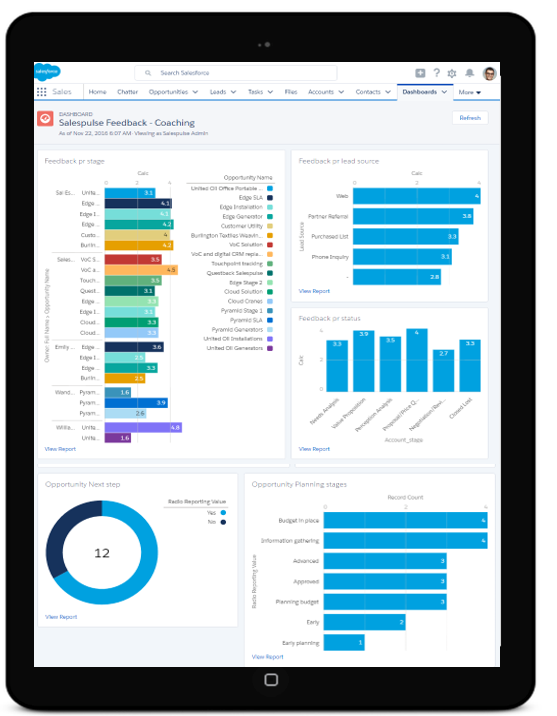
Task: Expand the Dashboards tab dropdown arrow
Action: (x=444, y=92)
